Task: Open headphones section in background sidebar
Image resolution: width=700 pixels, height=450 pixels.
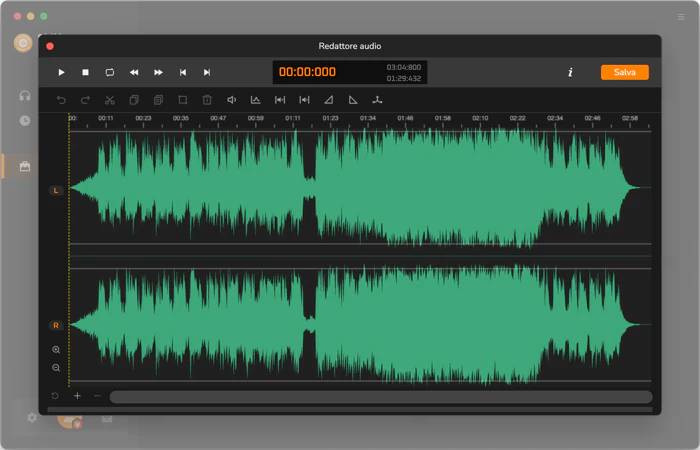Action: pos(25,96)
